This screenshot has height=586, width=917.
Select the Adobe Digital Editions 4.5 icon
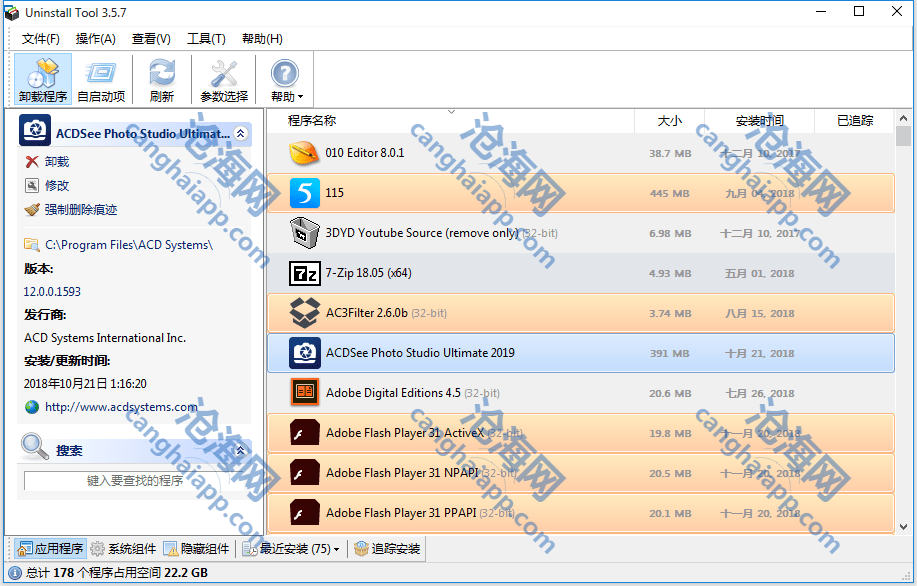(304, 393)
